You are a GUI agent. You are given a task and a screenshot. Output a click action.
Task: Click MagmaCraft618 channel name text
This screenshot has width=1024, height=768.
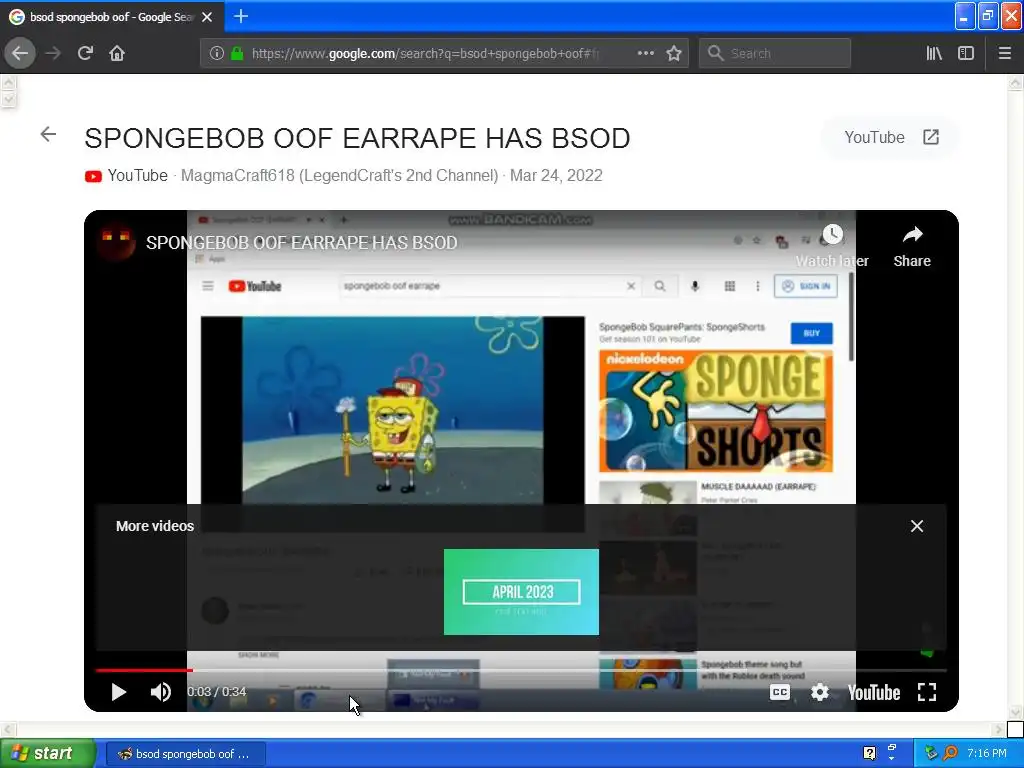pos(339,176)
